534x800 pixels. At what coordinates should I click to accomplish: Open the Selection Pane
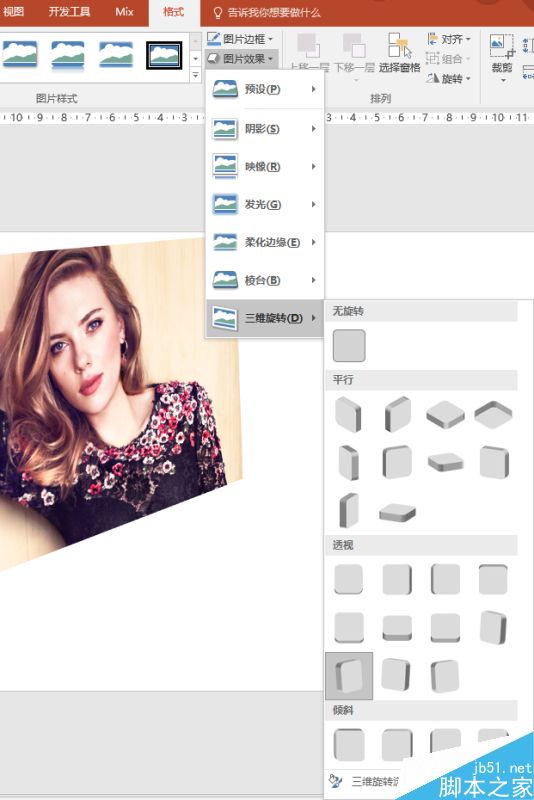click(x=399, y=54)
